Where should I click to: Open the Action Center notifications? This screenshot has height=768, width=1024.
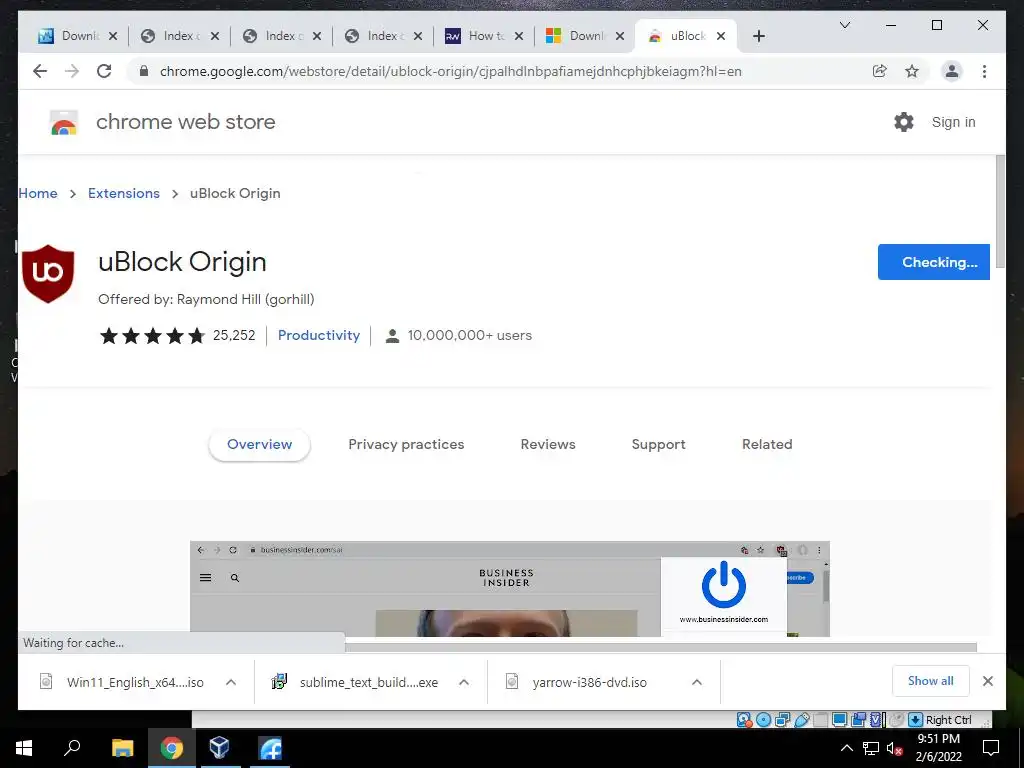click(x=991, y=748)
